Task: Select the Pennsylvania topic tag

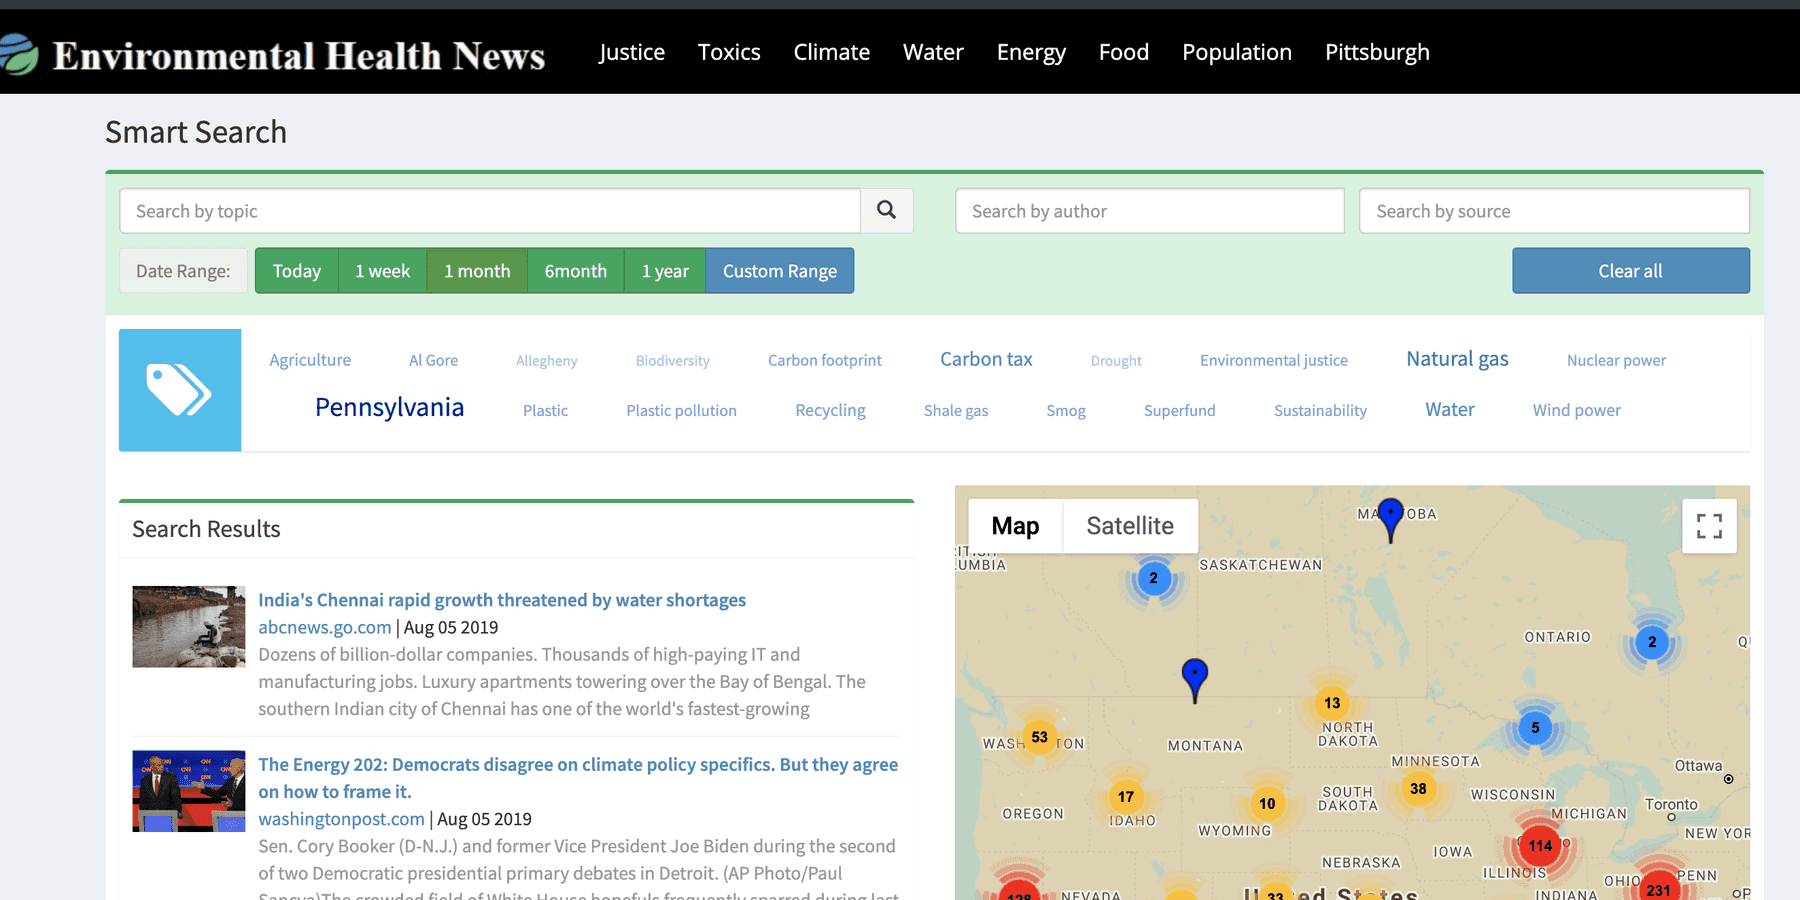Action: click(389, 407)
